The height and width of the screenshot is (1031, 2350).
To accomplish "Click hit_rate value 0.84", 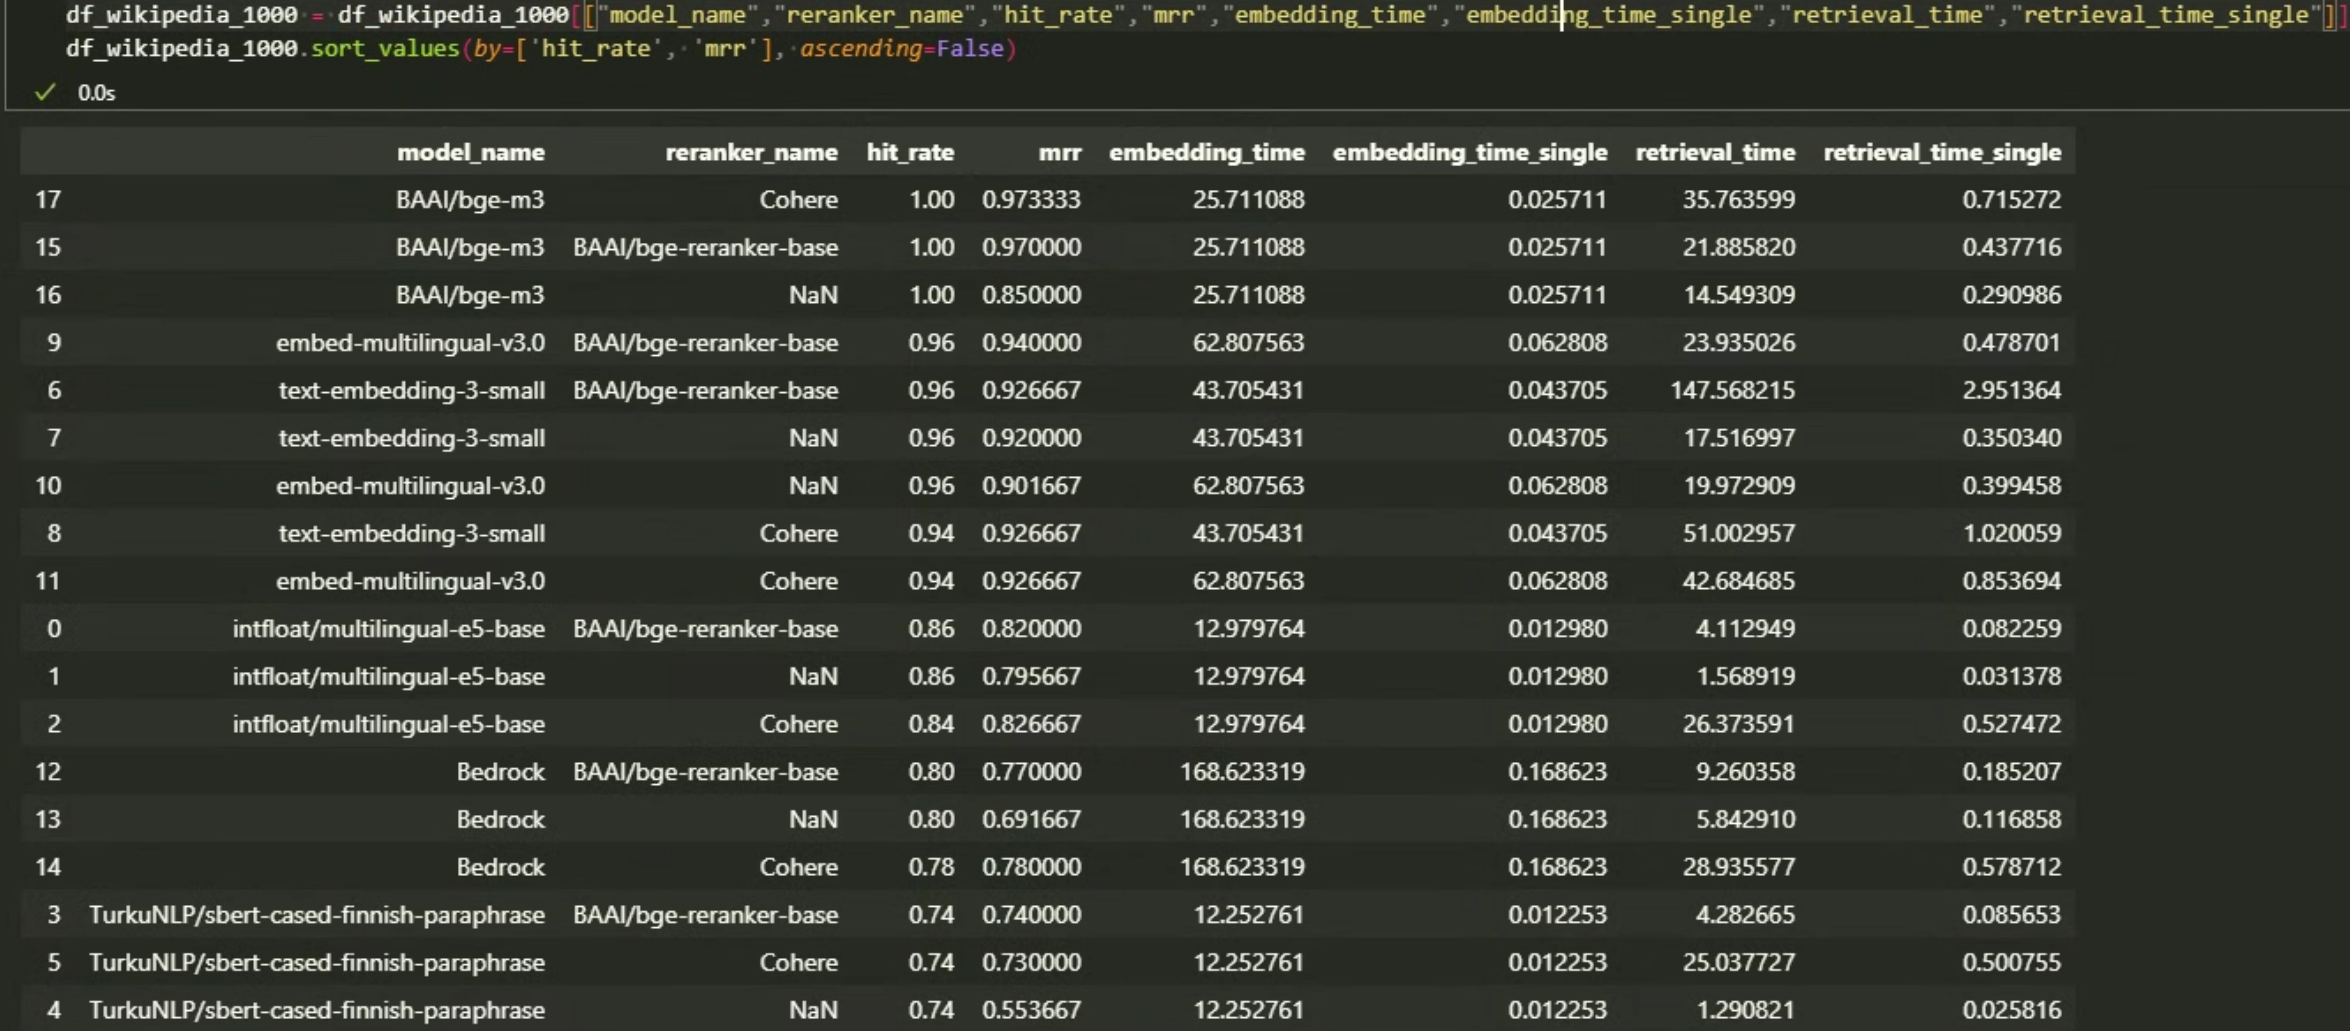I will click(x=931, y=724).
